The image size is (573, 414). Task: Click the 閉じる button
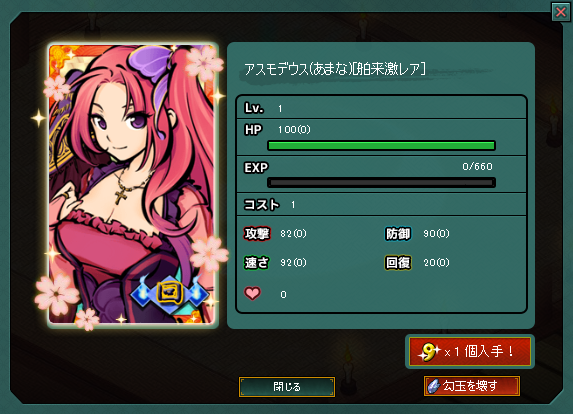(x=287, y=387)
